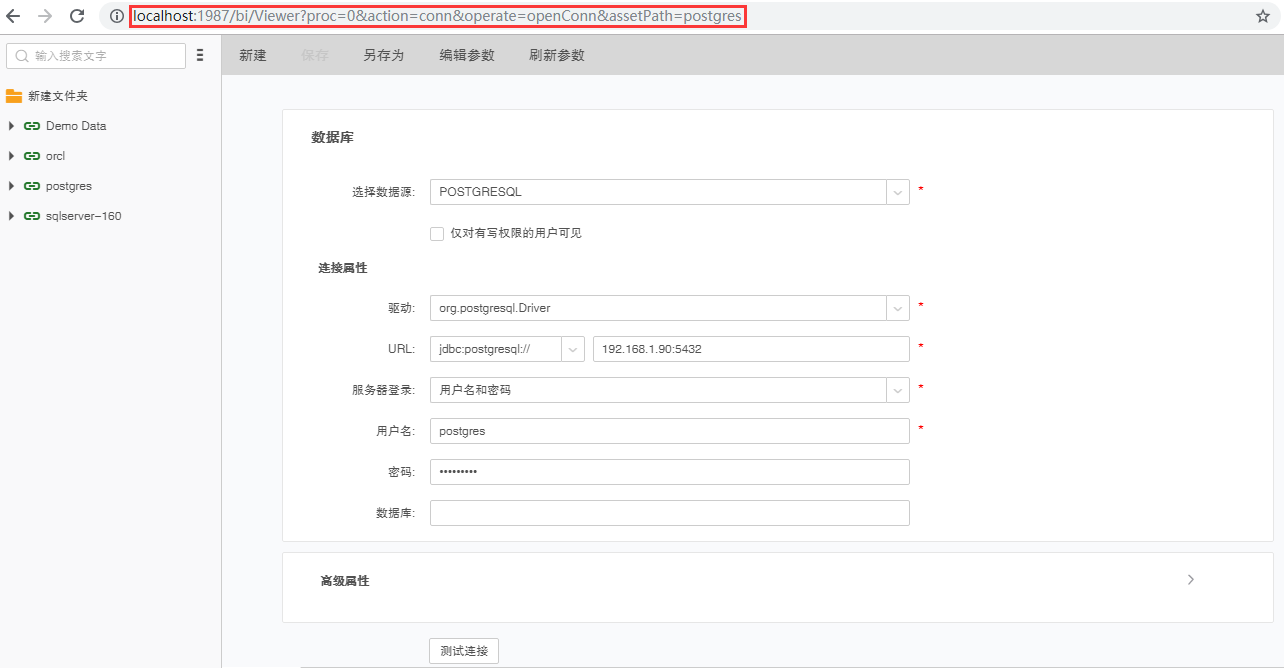Expand the 高级属性 section
Image resolution: width=1284 pixels, height=668 pixels.
pos(1190,579)
